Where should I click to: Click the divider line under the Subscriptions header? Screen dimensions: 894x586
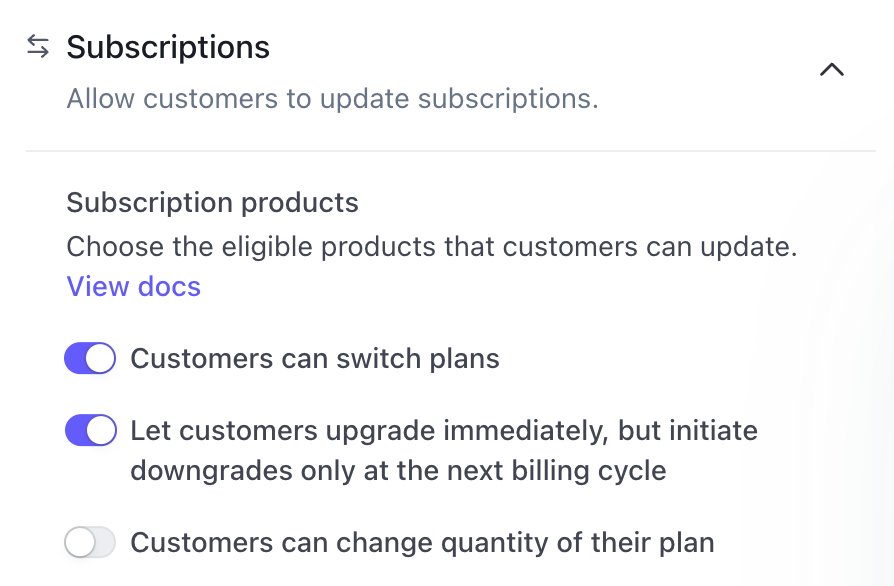point(450,151)
